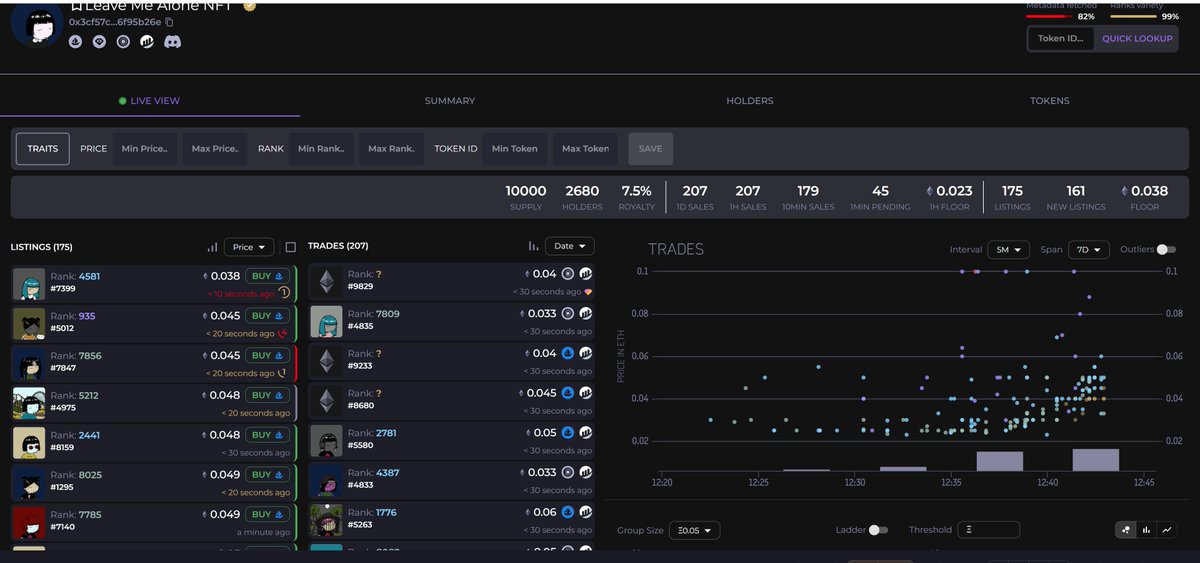The width and height of the screenshot is (1200, 563).
Task: Open the Interval 5M dropdown
Action: pyautogui.click(x=1008, y=250)
